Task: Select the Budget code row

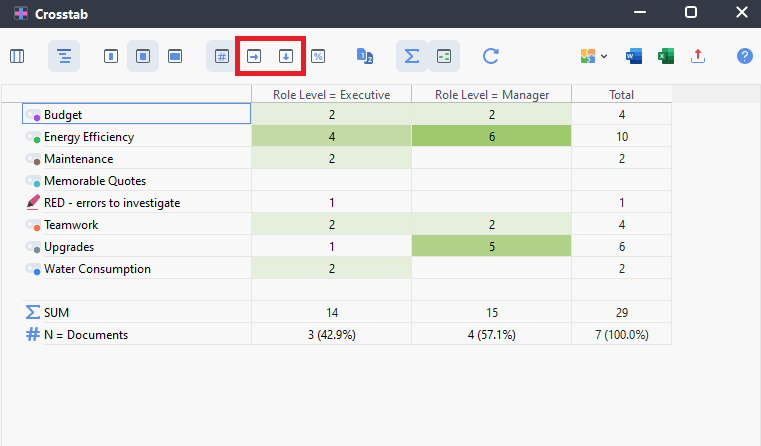Action: 136,115
